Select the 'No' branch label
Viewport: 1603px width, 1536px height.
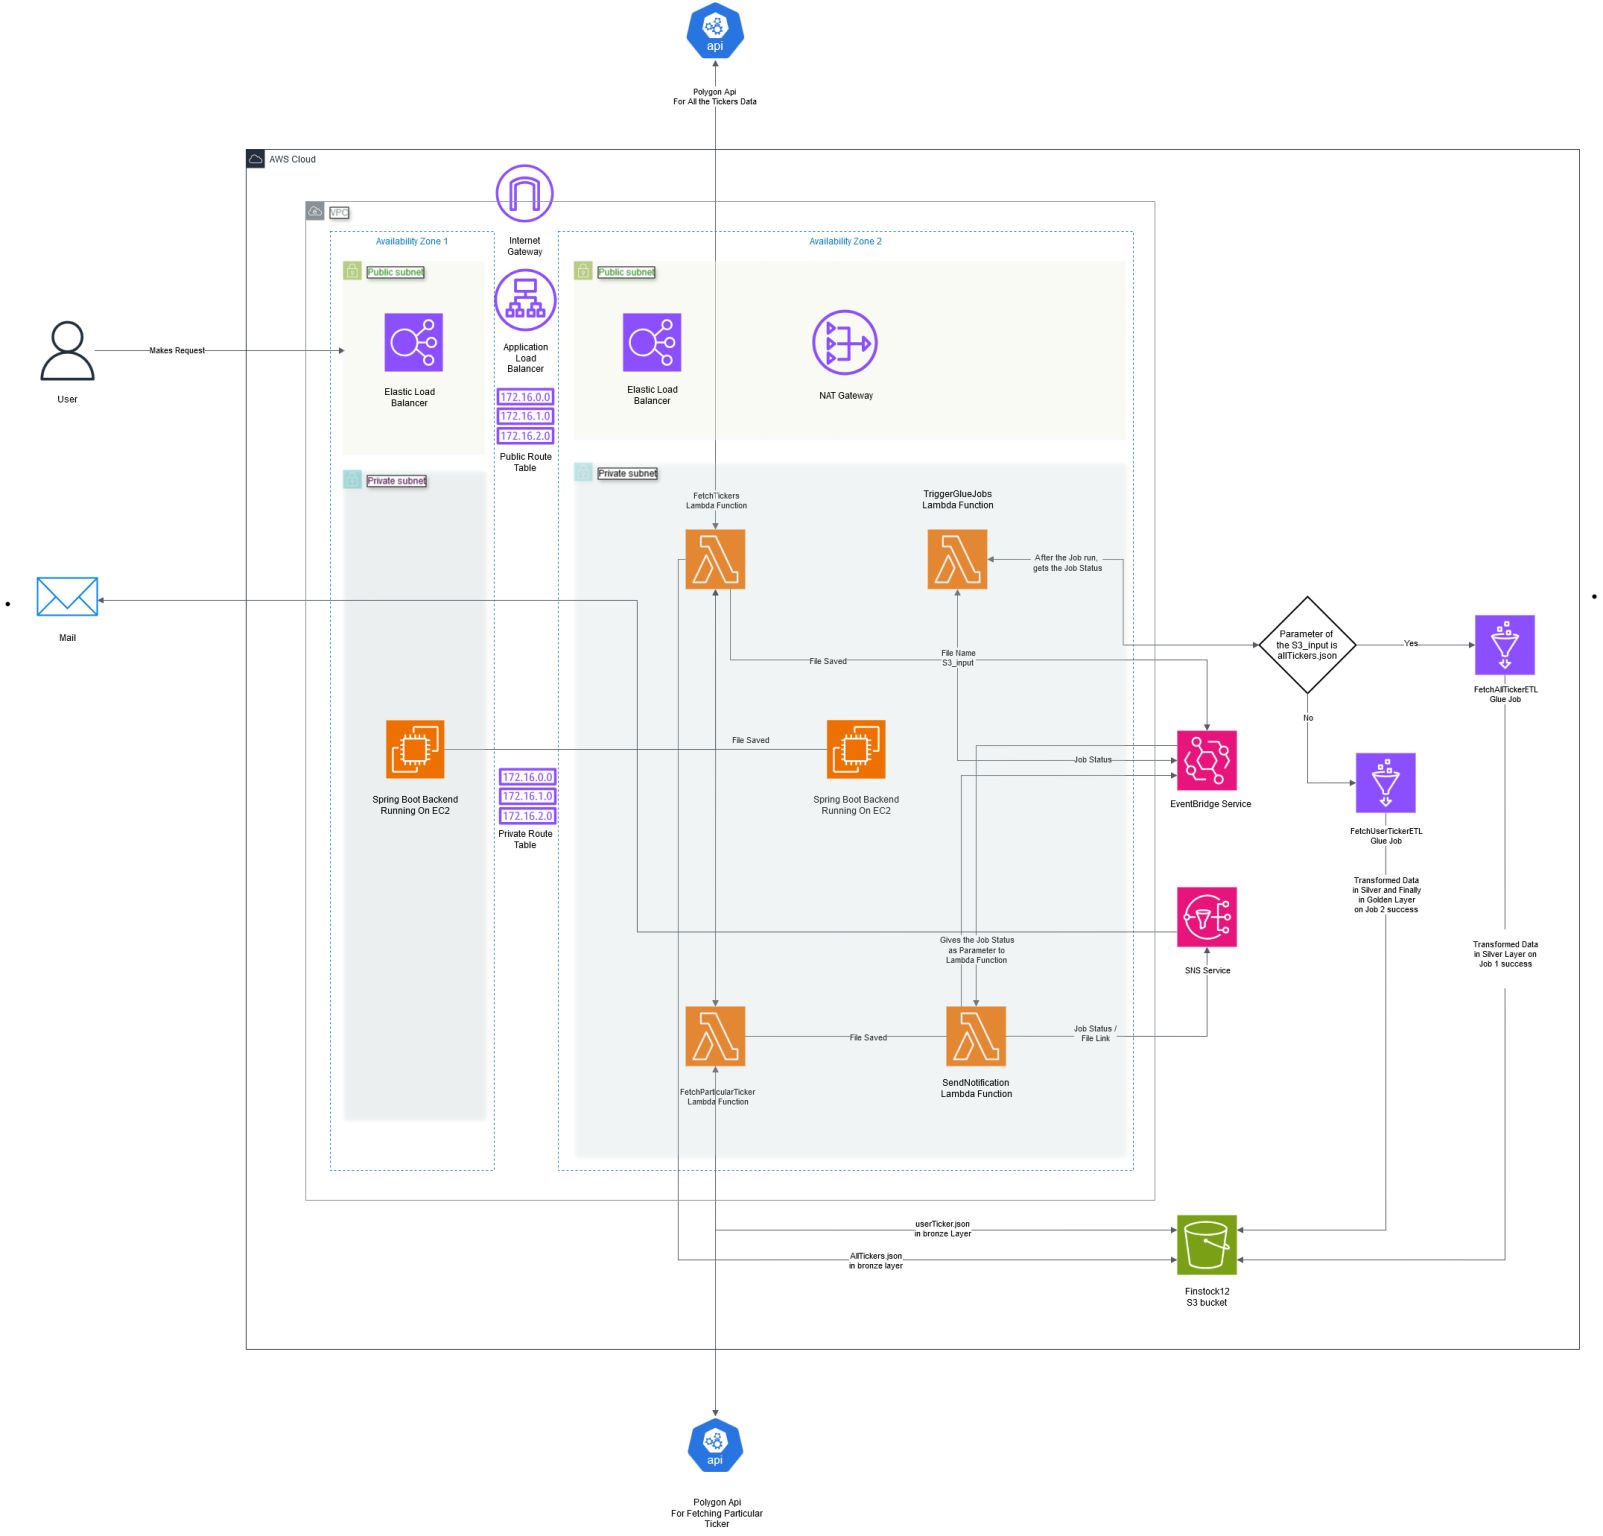pyautogui.click(x=1308, y=718)
